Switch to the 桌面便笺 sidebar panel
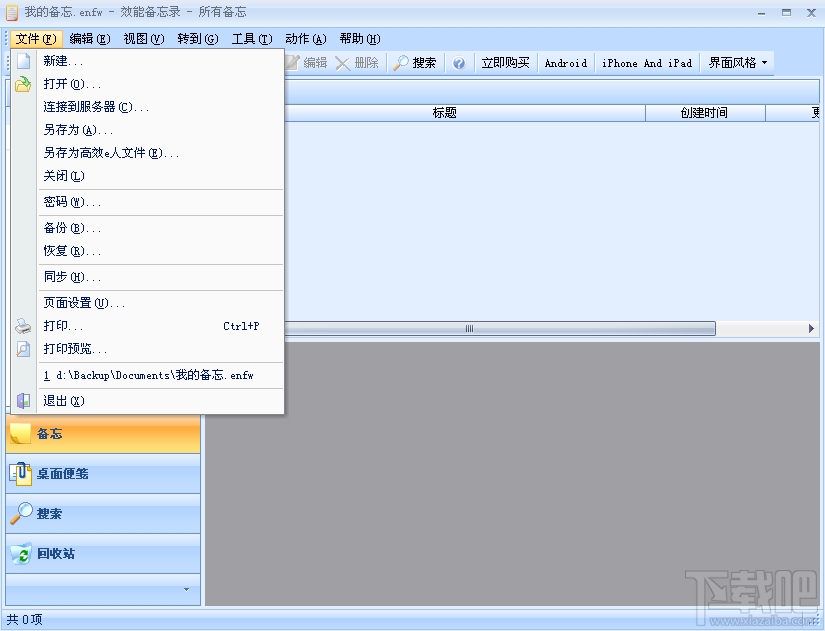This screenshot has width=825, height=631. [100, 476]
